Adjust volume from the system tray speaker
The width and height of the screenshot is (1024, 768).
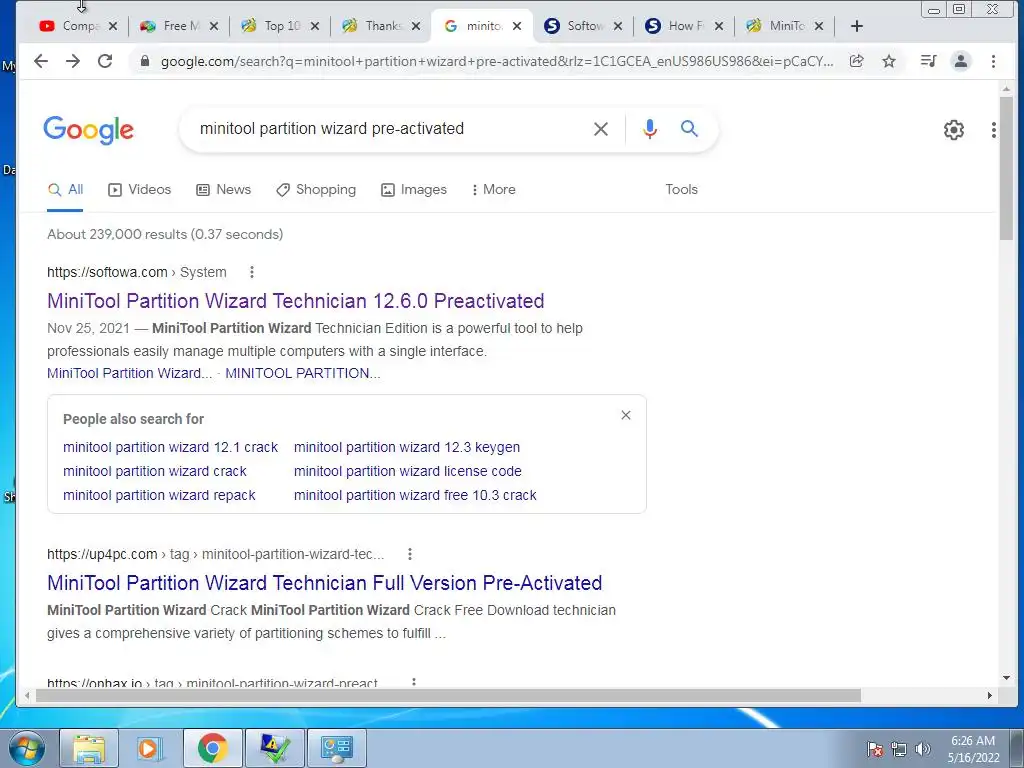pos(923,749)
